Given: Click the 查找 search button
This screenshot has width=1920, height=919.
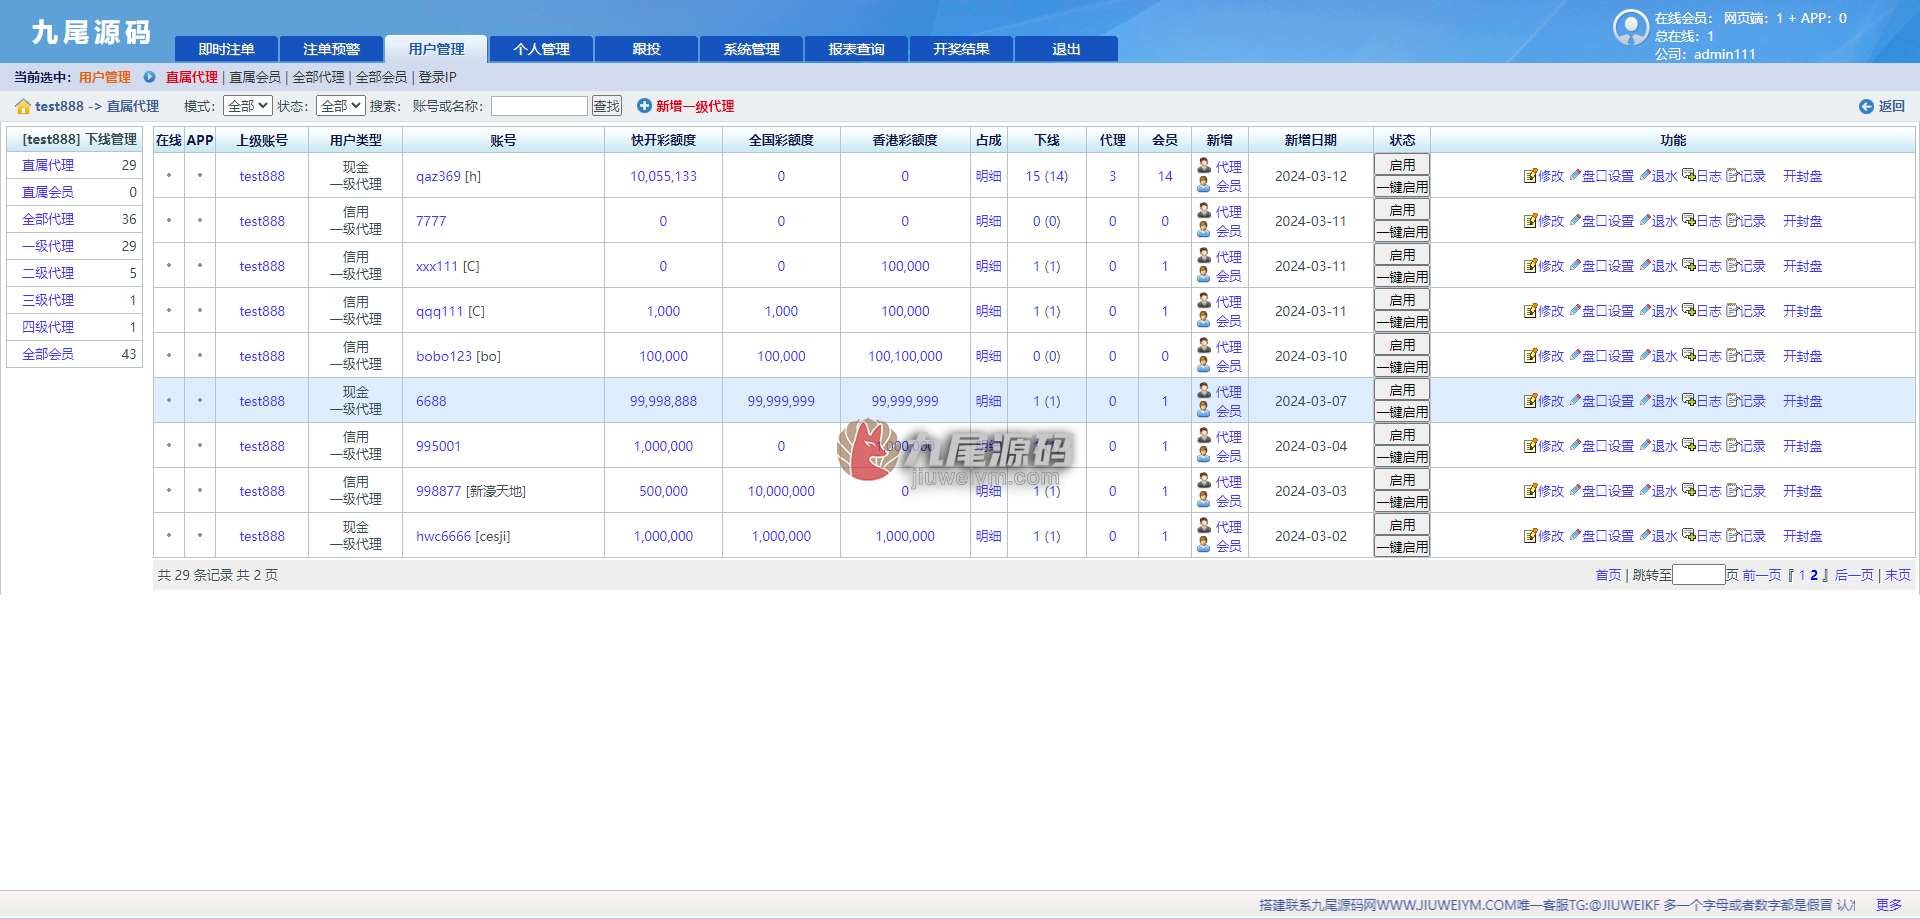Looking at the screenshot, I should point(607,106).
